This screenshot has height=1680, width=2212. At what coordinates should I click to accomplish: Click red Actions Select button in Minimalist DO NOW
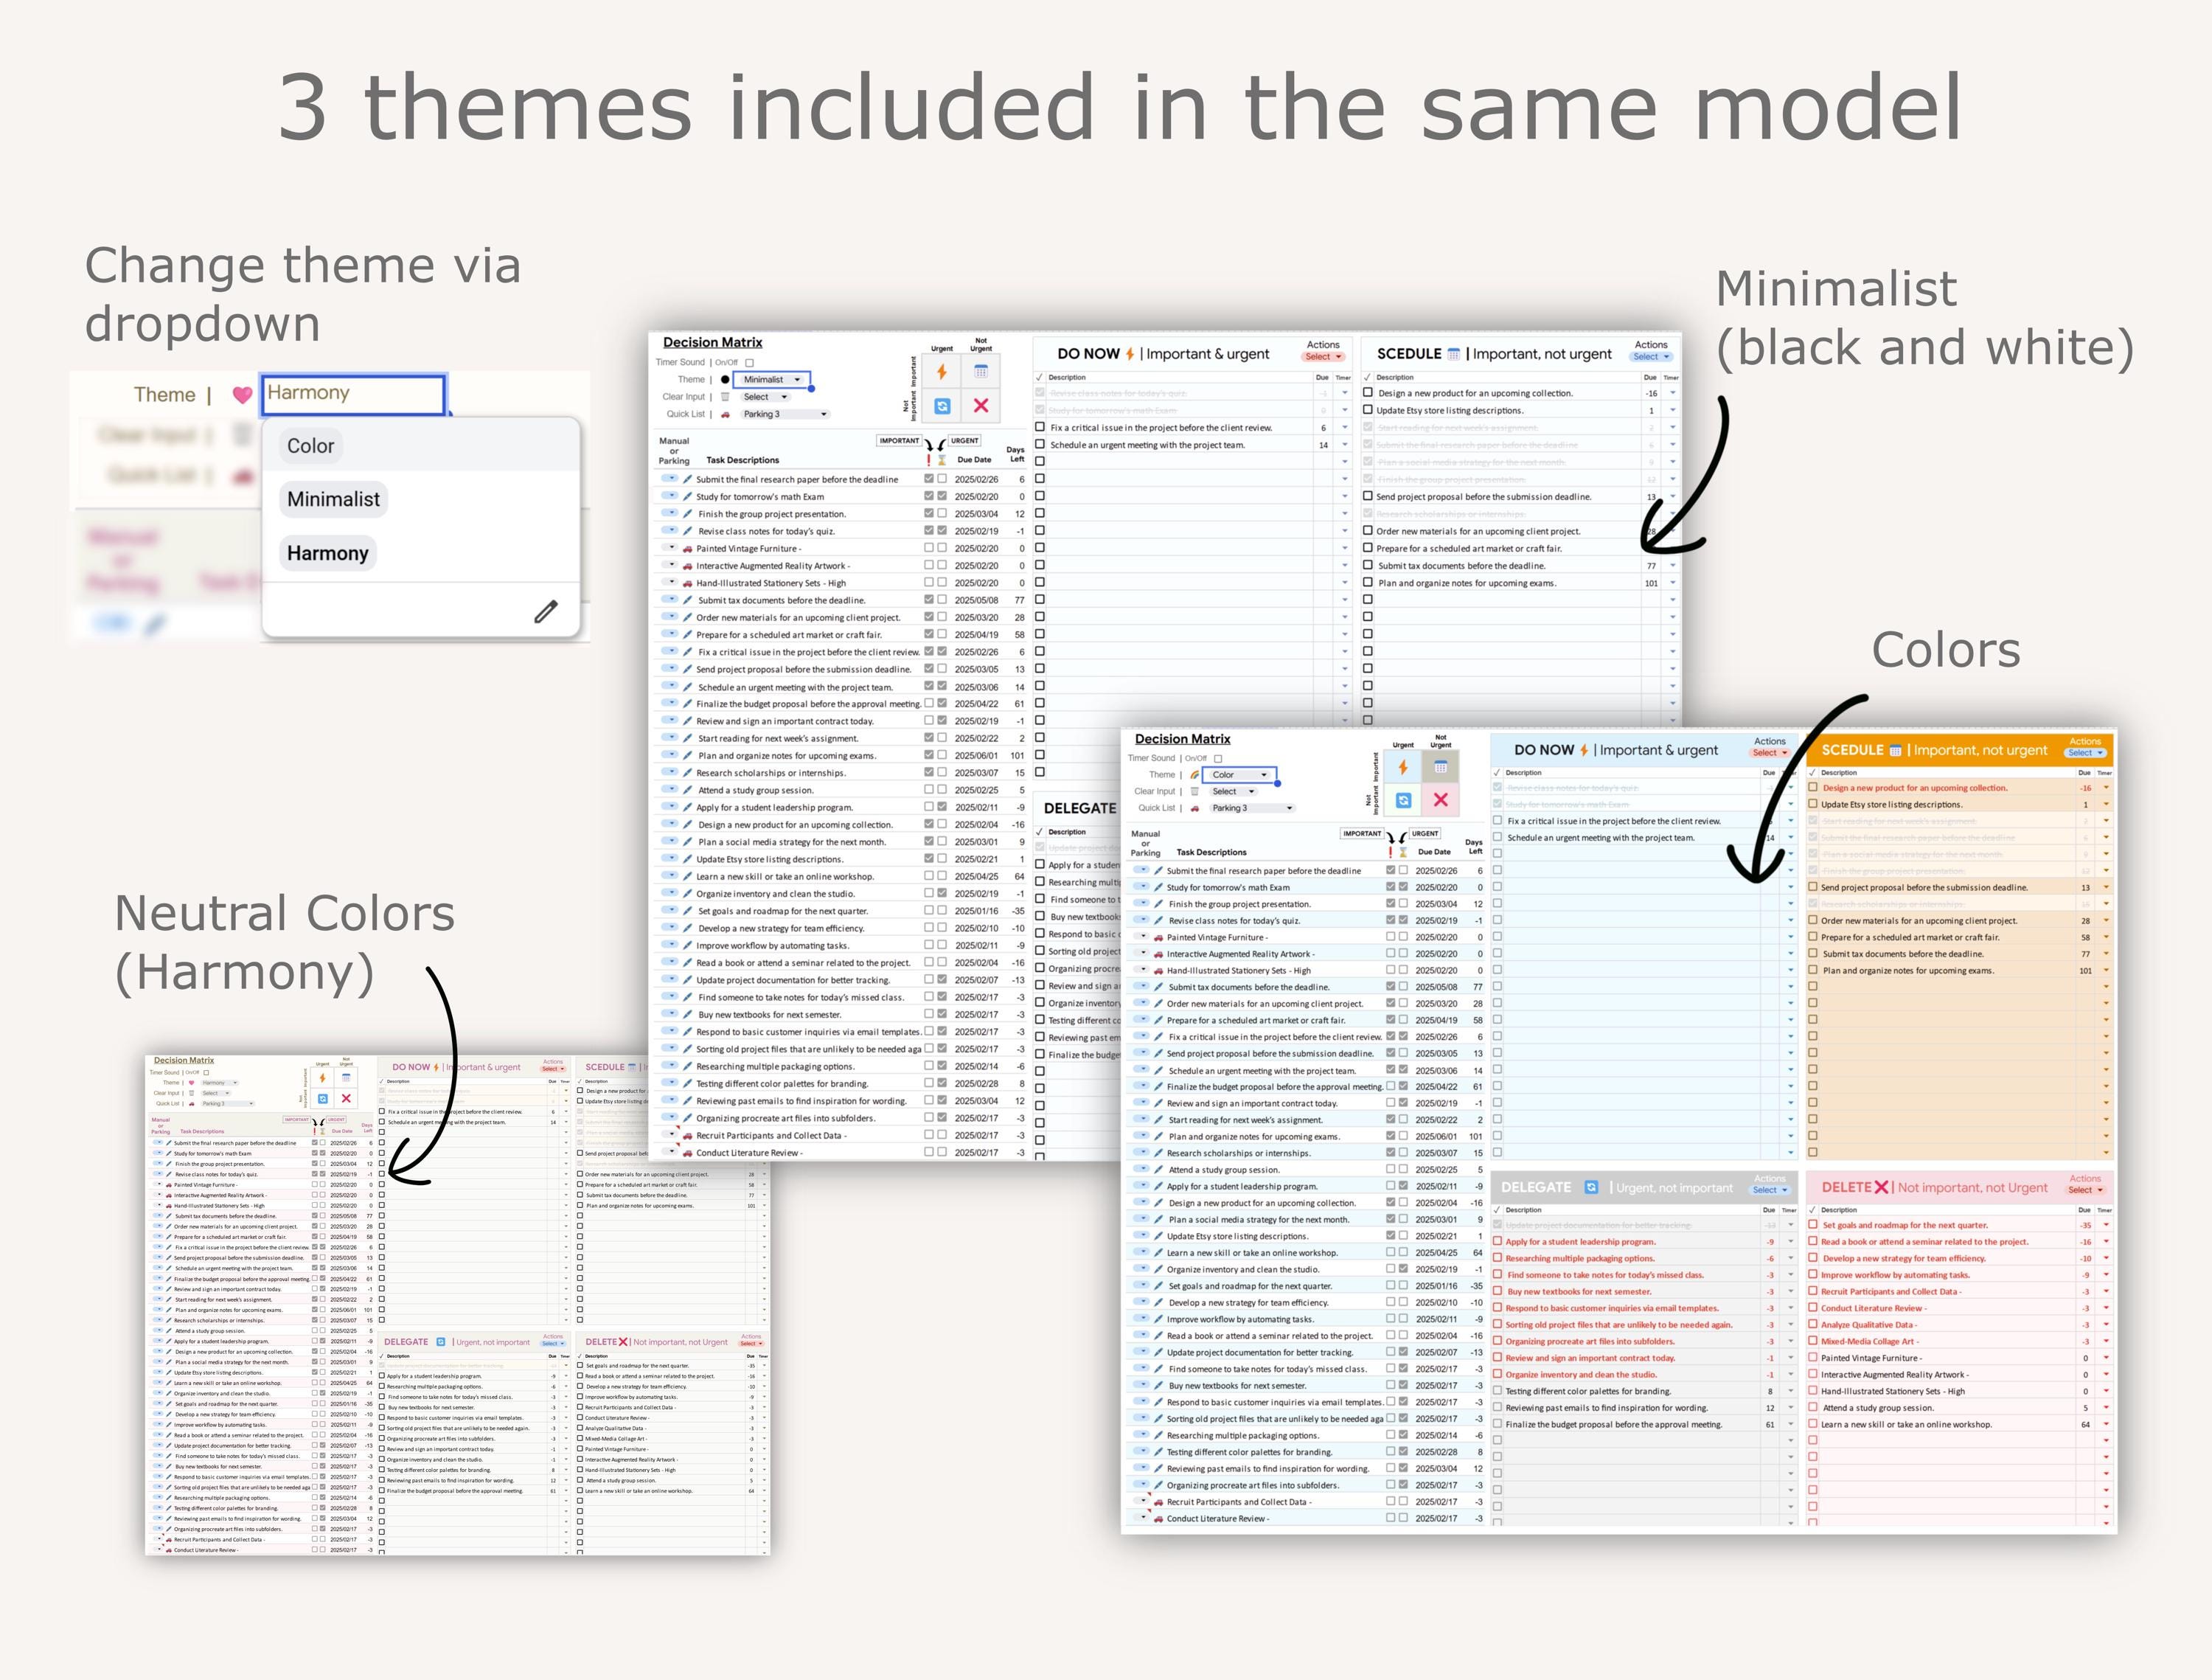pyautogui.click(x=1323, y=357)
